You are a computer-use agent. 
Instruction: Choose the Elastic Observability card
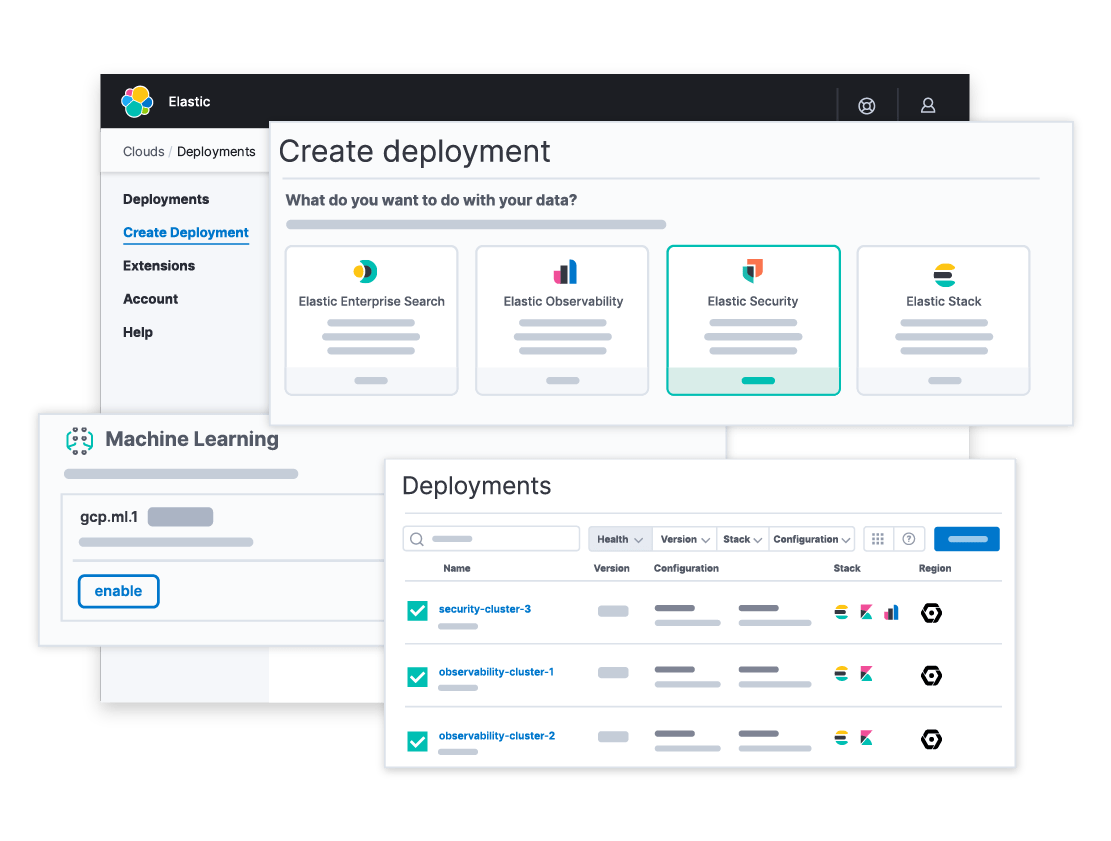click(562, 320)
